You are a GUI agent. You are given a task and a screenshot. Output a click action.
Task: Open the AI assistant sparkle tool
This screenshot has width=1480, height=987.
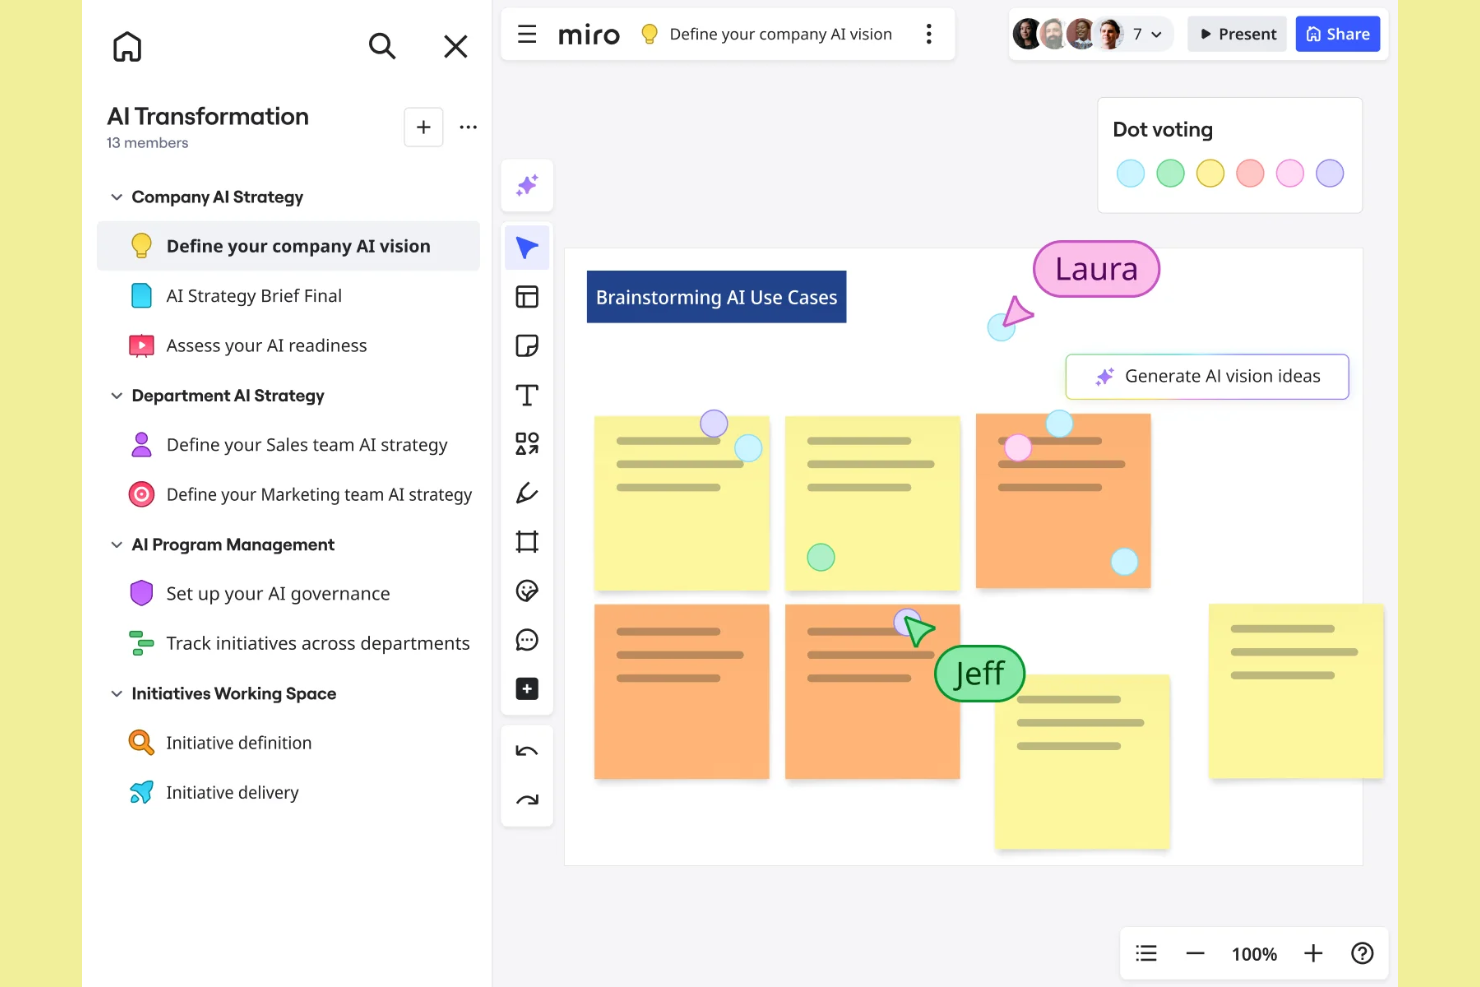[x=527, y=185]
